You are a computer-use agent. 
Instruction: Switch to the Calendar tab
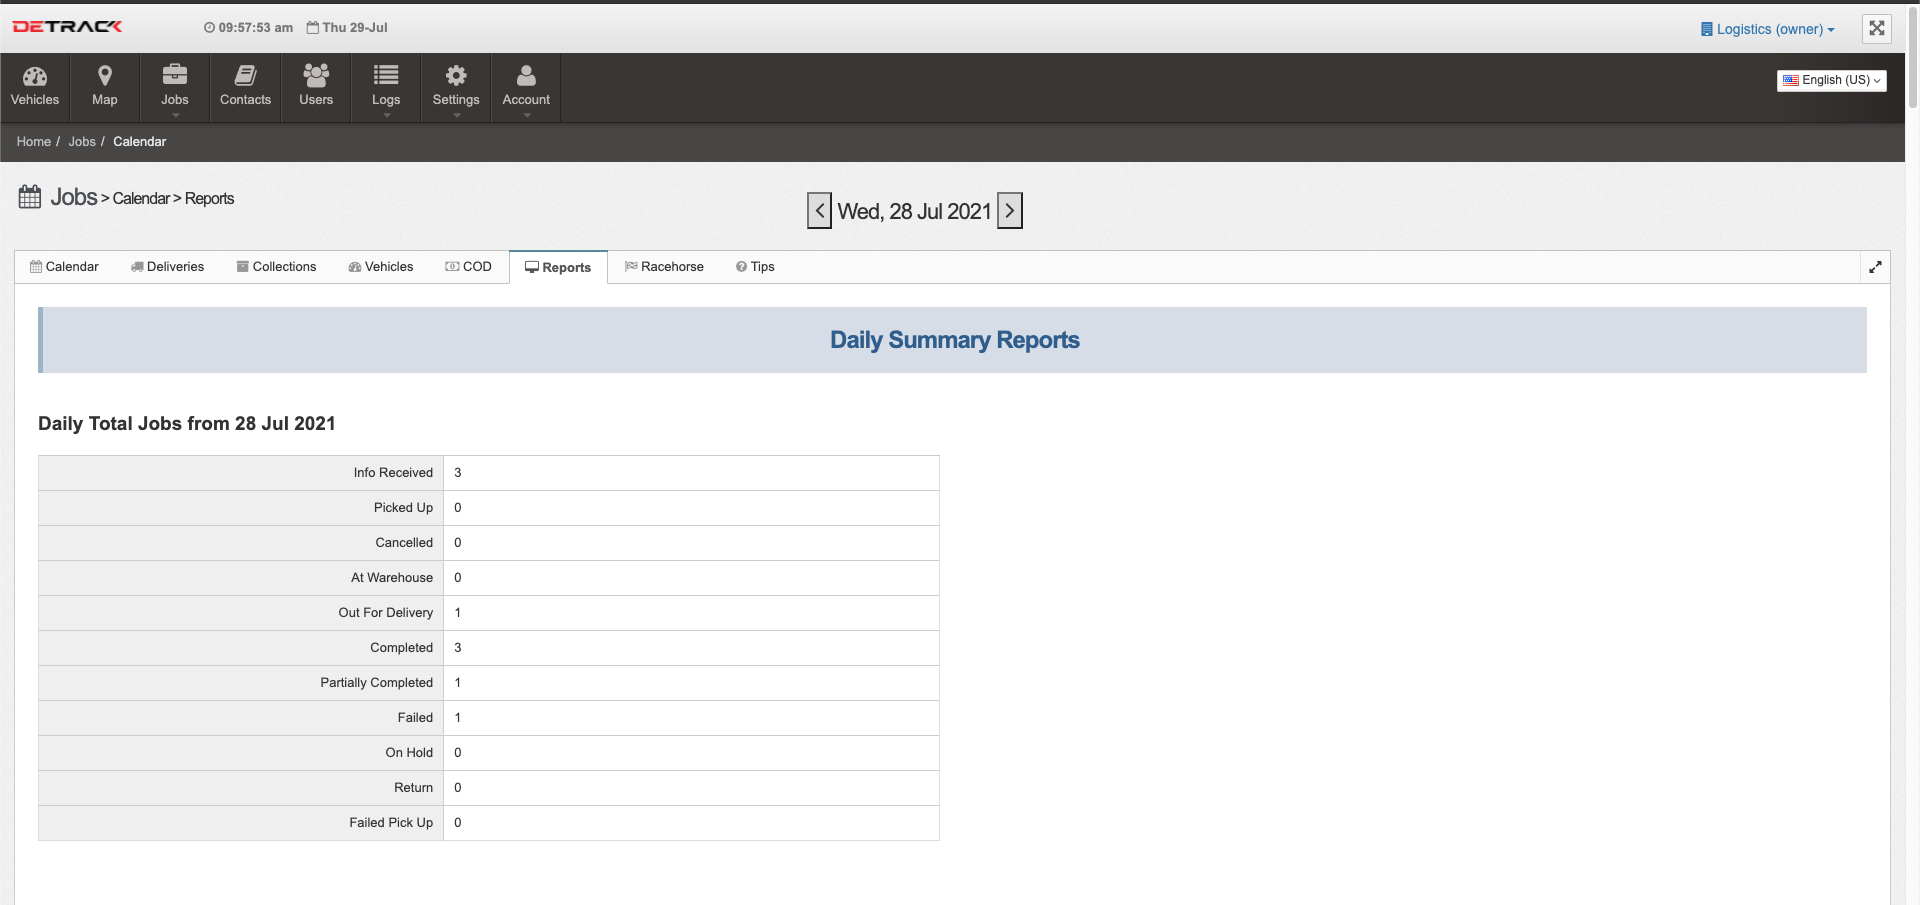[64, 267]
